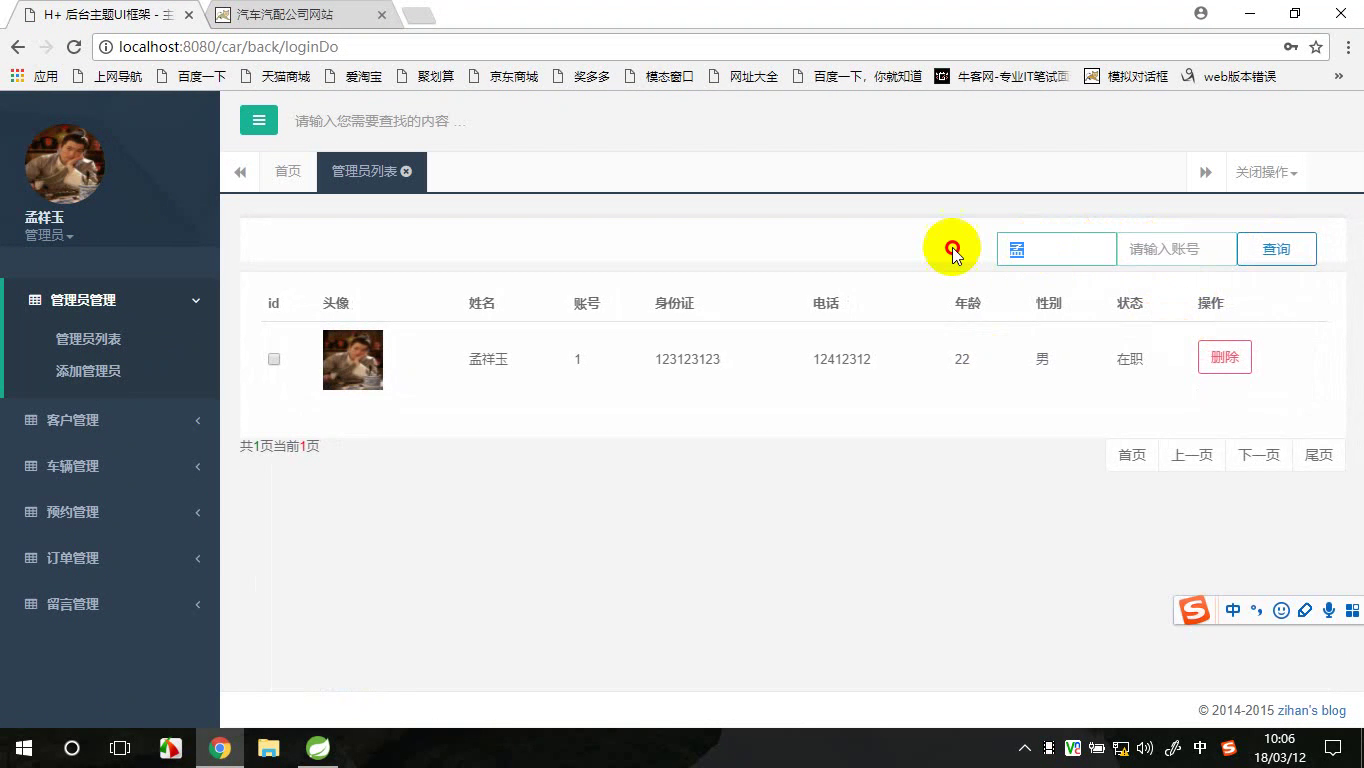Click the browser back arrow
The image size is (1364, 768).
click(17, 47)
